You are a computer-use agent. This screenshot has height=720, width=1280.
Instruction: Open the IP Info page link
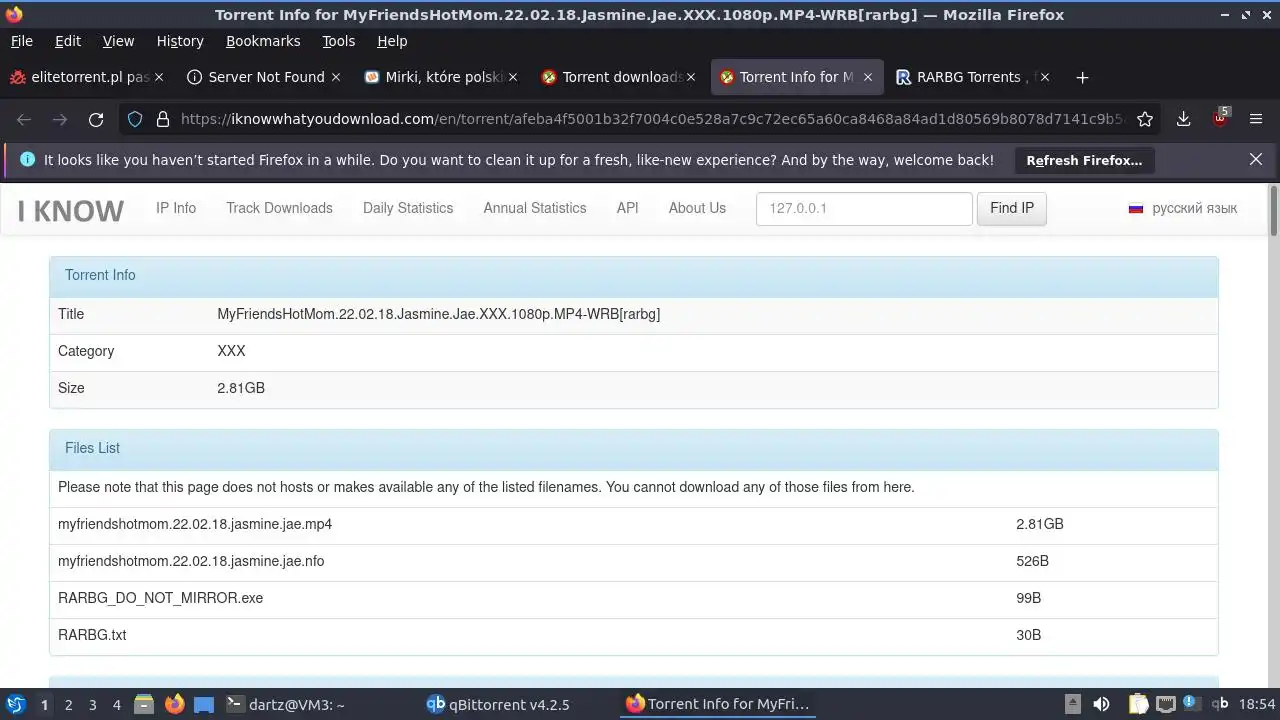[176, 208]
